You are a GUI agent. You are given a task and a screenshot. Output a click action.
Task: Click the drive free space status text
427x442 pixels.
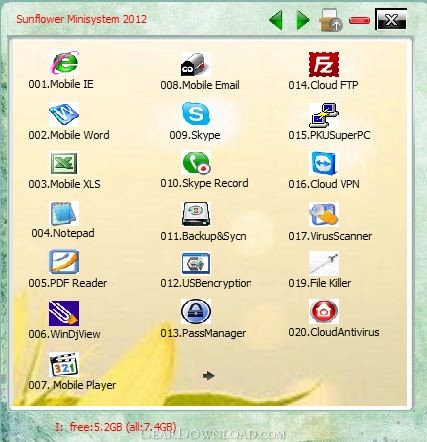point(116,427)
